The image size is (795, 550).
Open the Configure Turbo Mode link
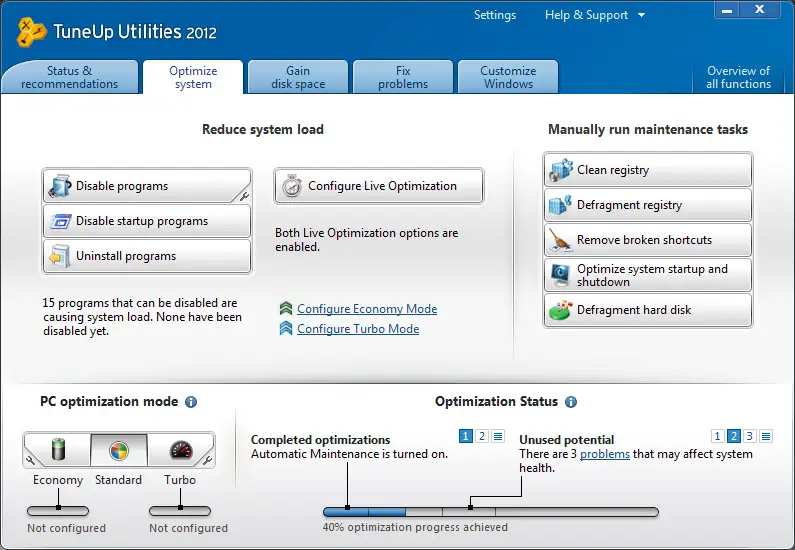coord(358,329)
